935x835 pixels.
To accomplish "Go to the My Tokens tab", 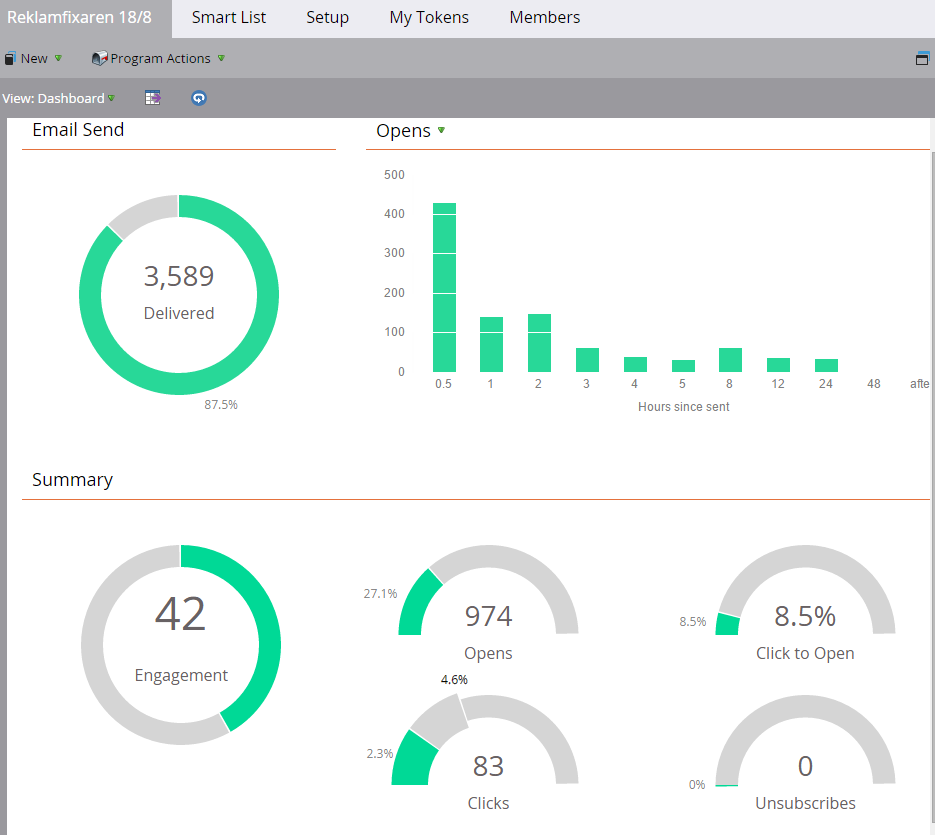I will click(x=429, y=18).
